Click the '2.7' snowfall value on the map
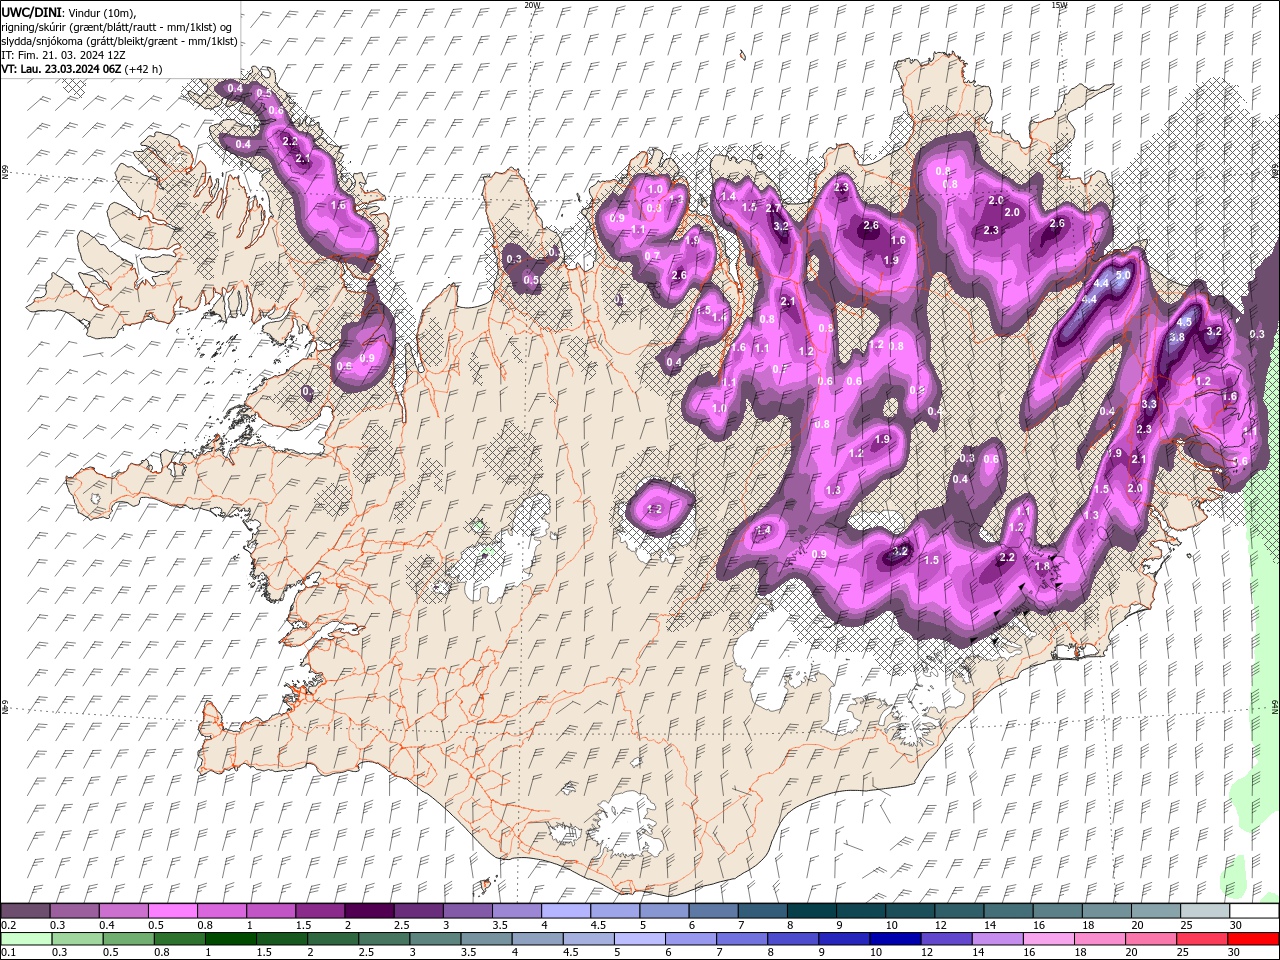 773,208
